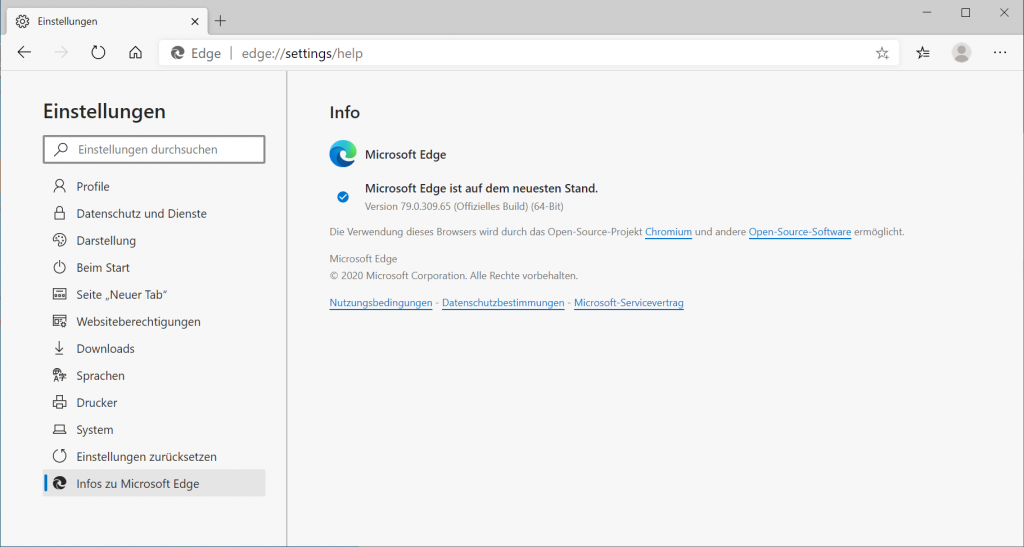Click the magnifier icon in settings search
The width and height of the screenshot is (1024, 547).
point(61,149)
